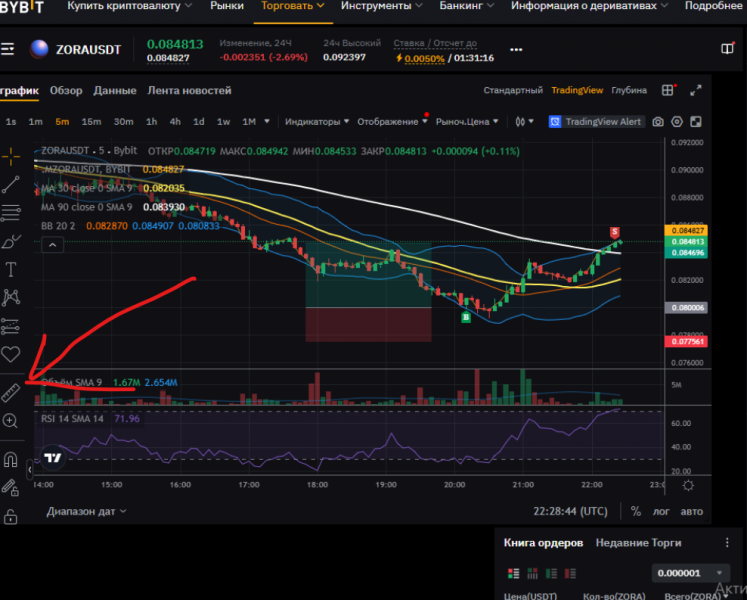Click the ZORA coin logo
The height and width of the screenshot is (600, 747).
pyautogui.click(x=39, y=49)
